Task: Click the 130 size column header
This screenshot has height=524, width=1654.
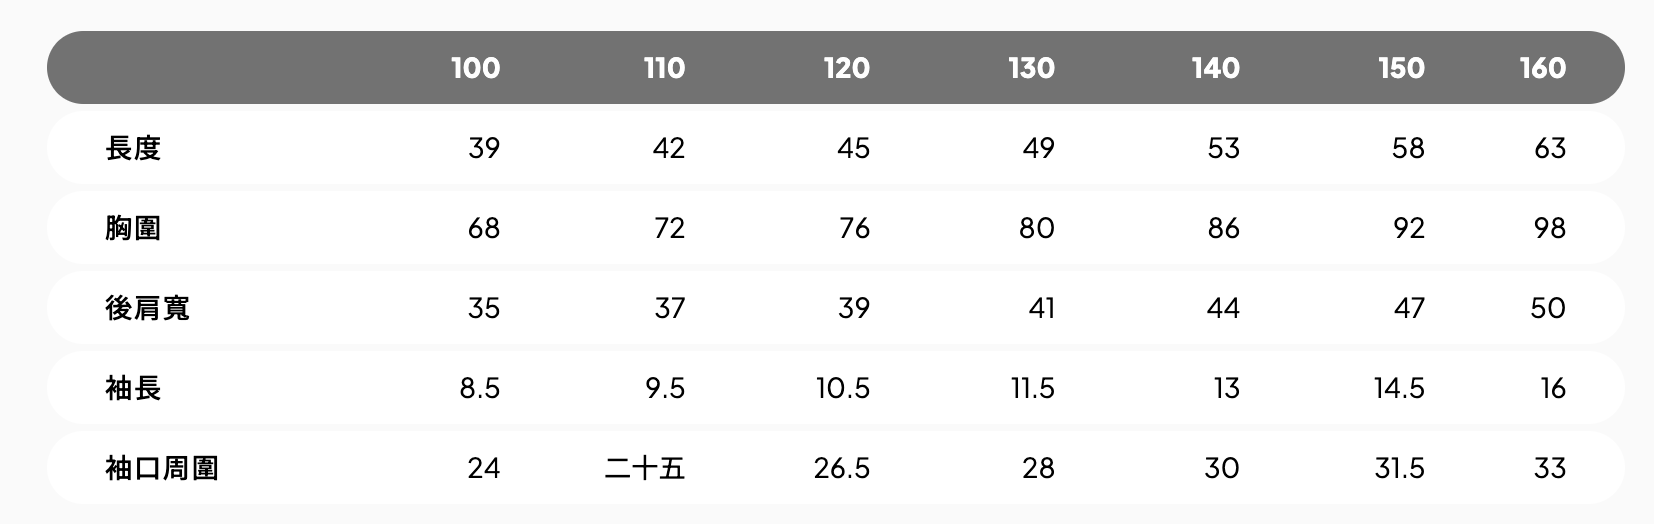Action: tap(1031, 68)
